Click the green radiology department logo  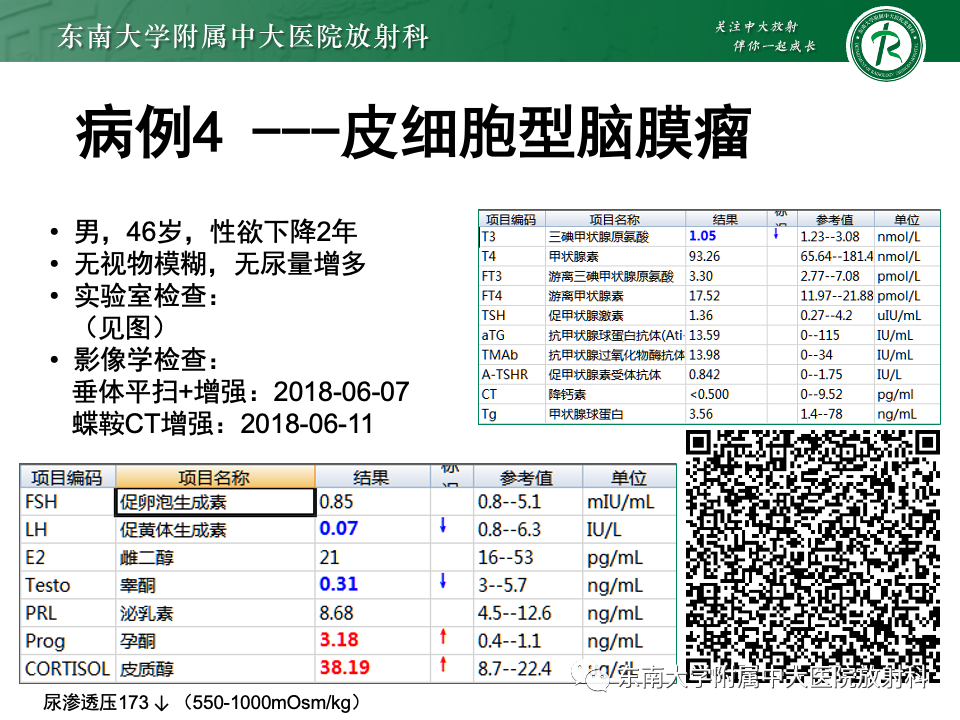885,45
